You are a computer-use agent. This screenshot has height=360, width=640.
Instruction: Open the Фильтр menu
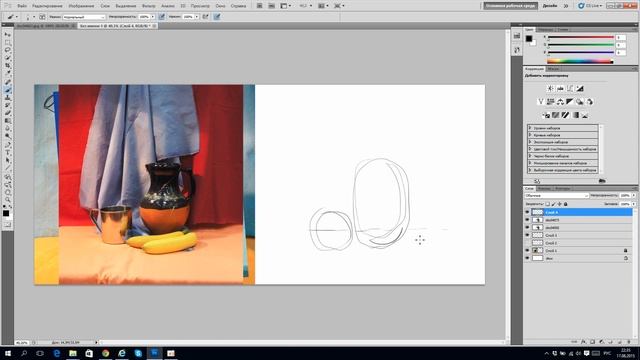[x=149, y=6]
